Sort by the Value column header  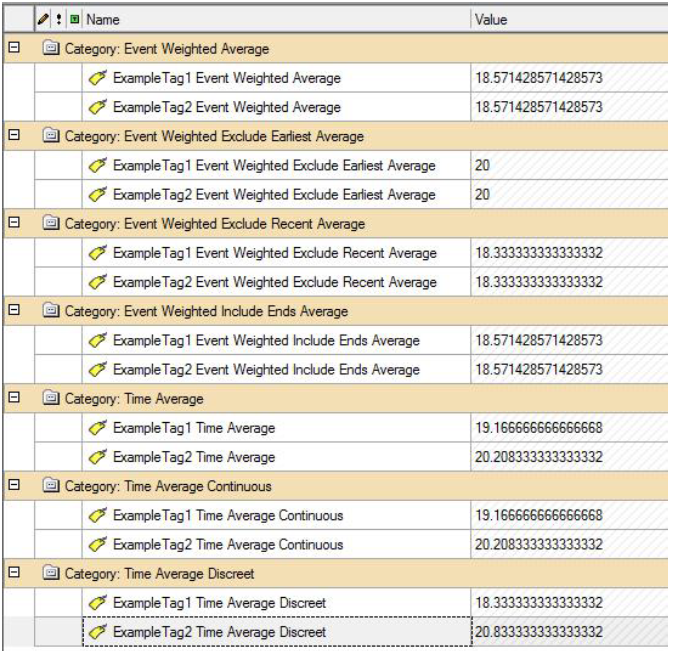point(491,19)
